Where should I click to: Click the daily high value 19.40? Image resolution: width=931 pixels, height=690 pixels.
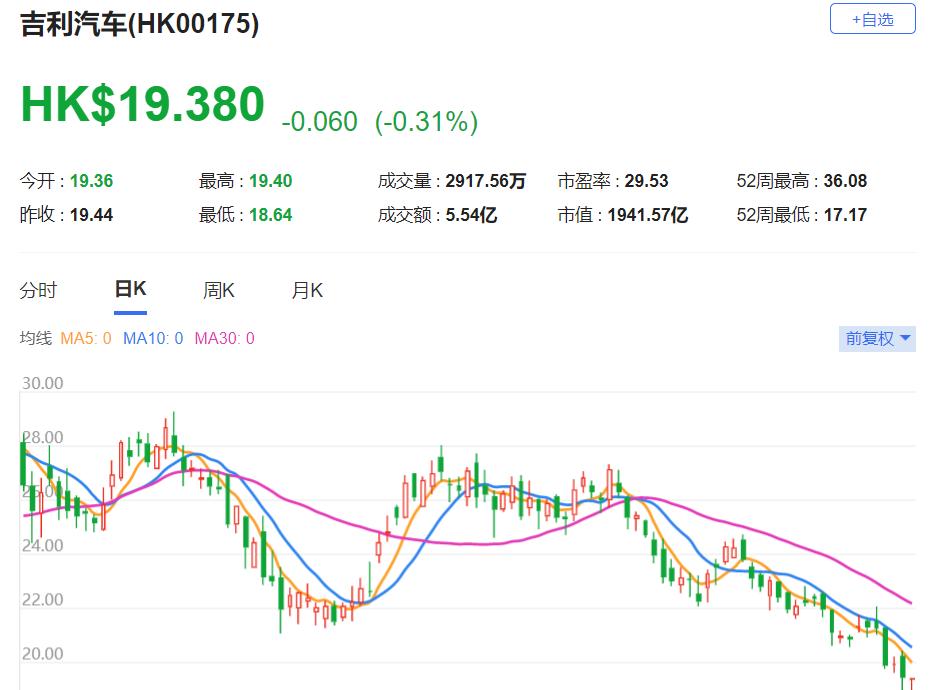pyautogui.click(x=271, y=181)
